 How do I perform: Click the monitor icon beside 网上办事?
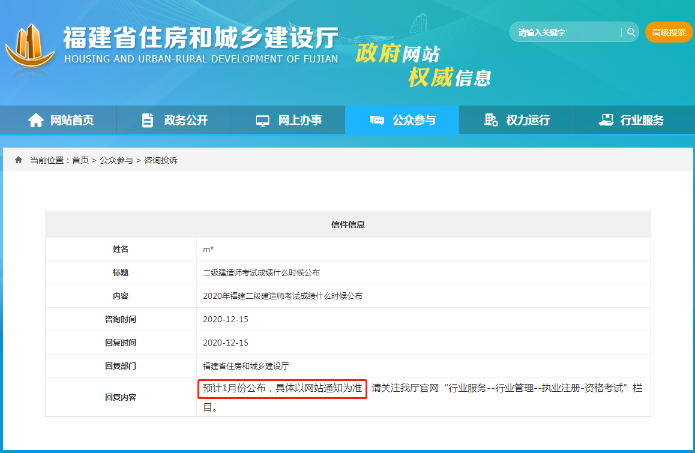pyautogui.click(x=262, y=121)
